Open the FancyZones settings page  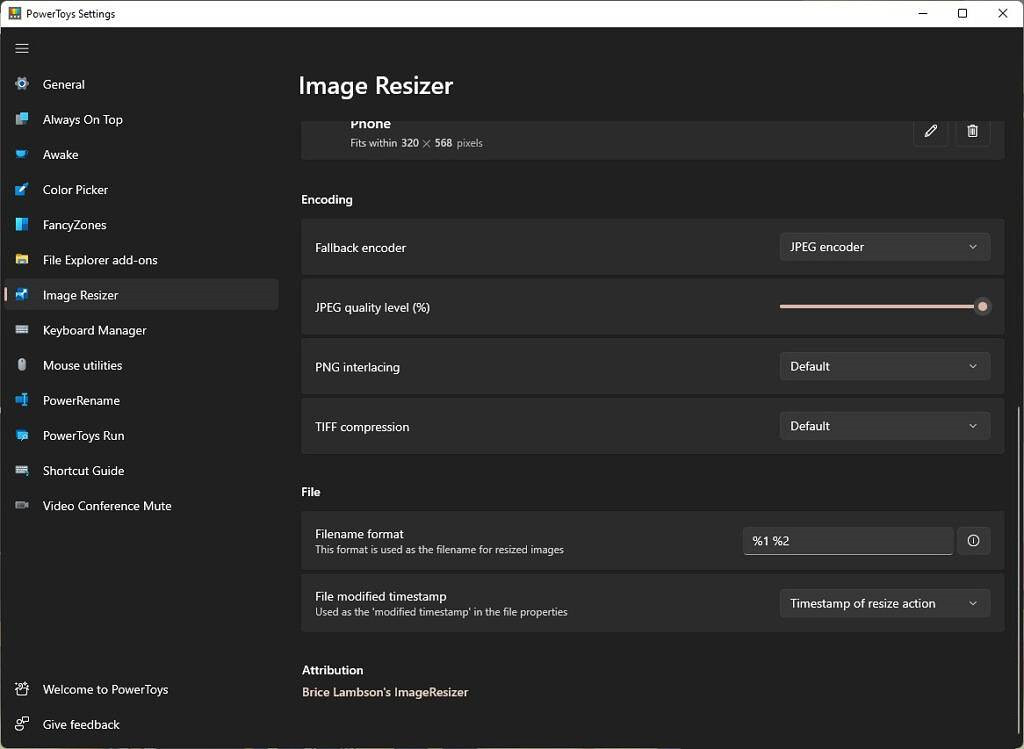pyautogui.click(x=74, y=225)
